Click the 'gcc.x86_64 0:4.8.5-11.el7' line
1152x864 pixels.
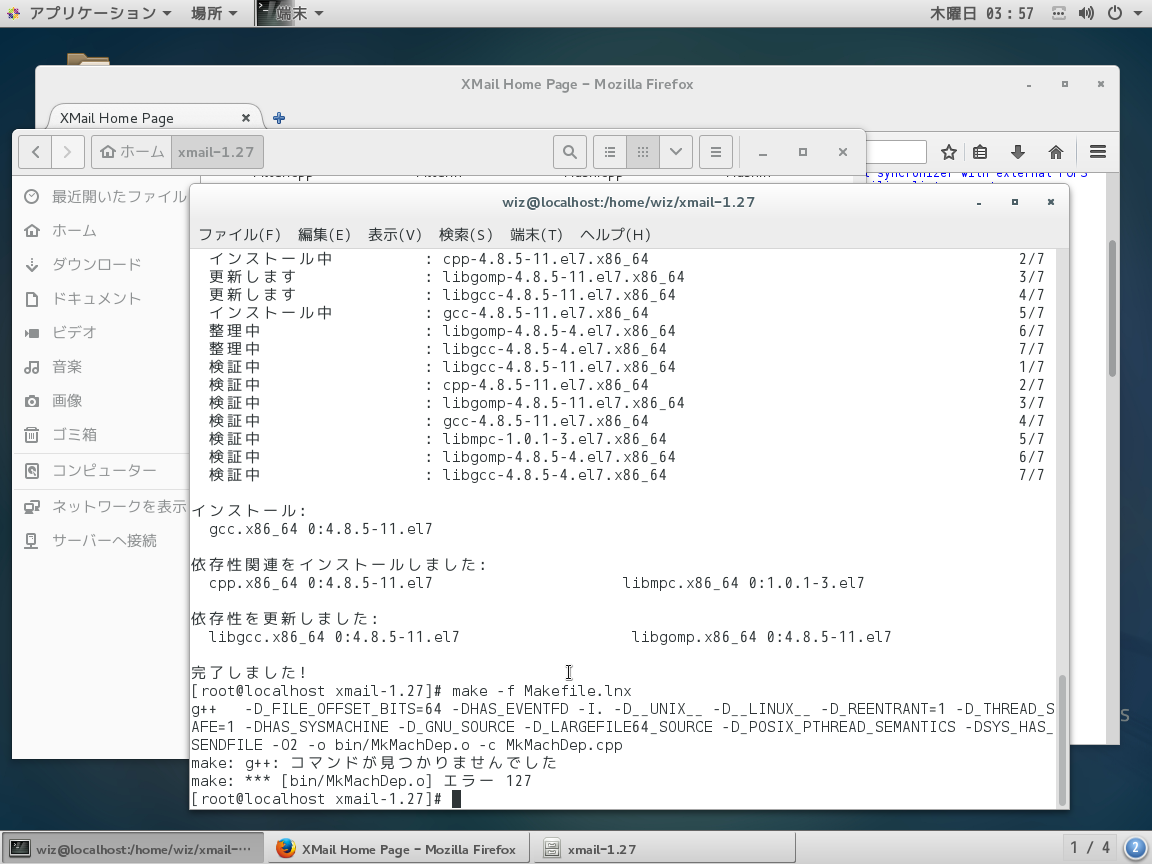(x=320, y=529)
